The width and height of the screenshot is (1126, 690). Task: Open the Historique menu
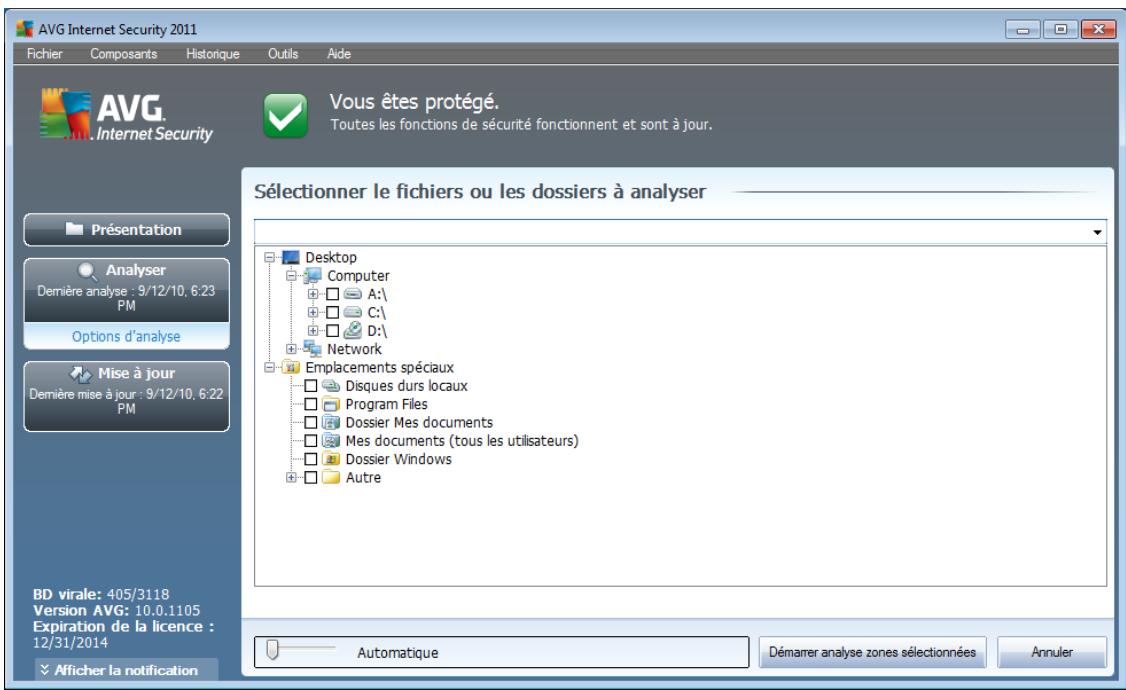tap(213, 54)
